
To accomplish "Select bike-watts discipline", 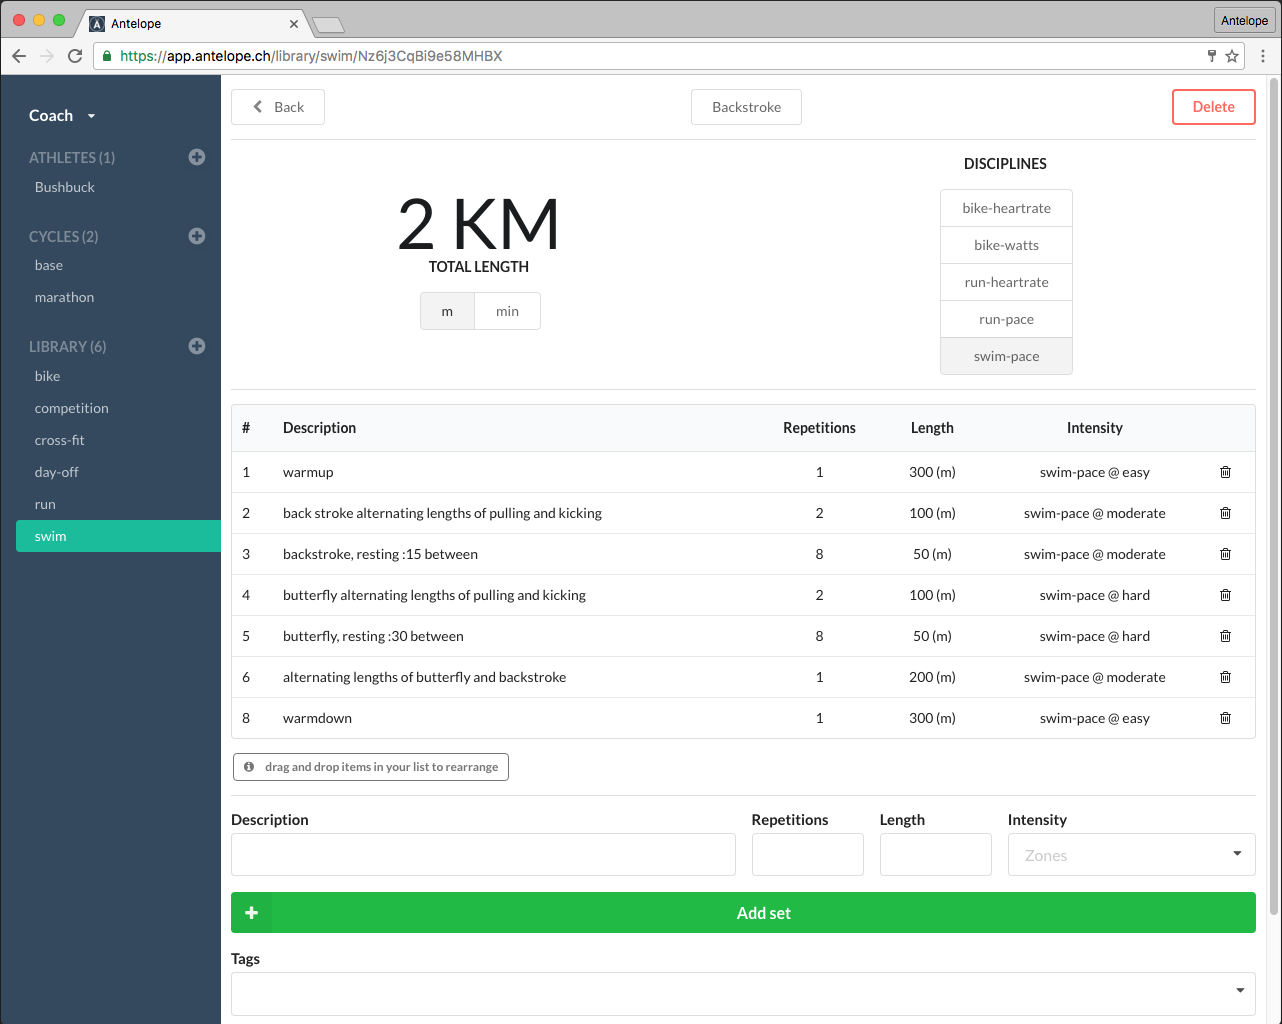I will click(x=1006, y=245).
